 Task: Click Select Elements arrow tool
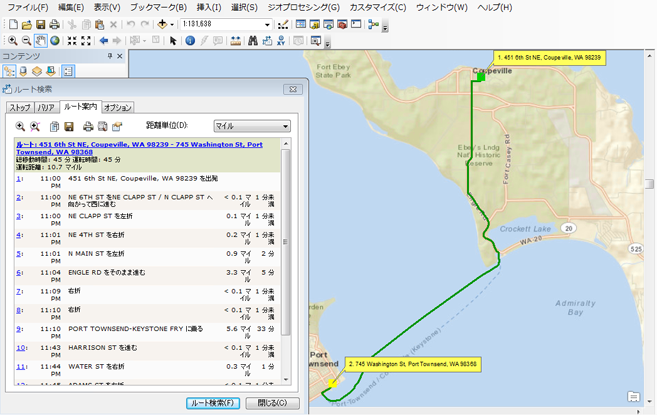coord(173,41)
